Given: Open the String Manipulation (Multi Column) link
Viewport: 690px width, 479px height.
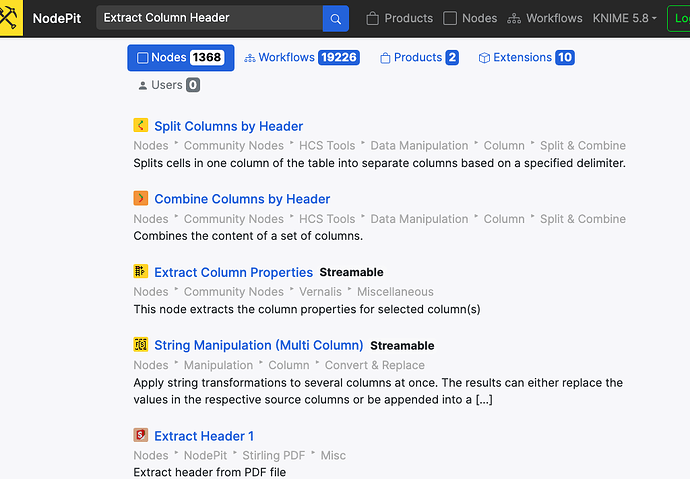Looking at the screenshot, I should pyautogui.click(x=258, y=345).
